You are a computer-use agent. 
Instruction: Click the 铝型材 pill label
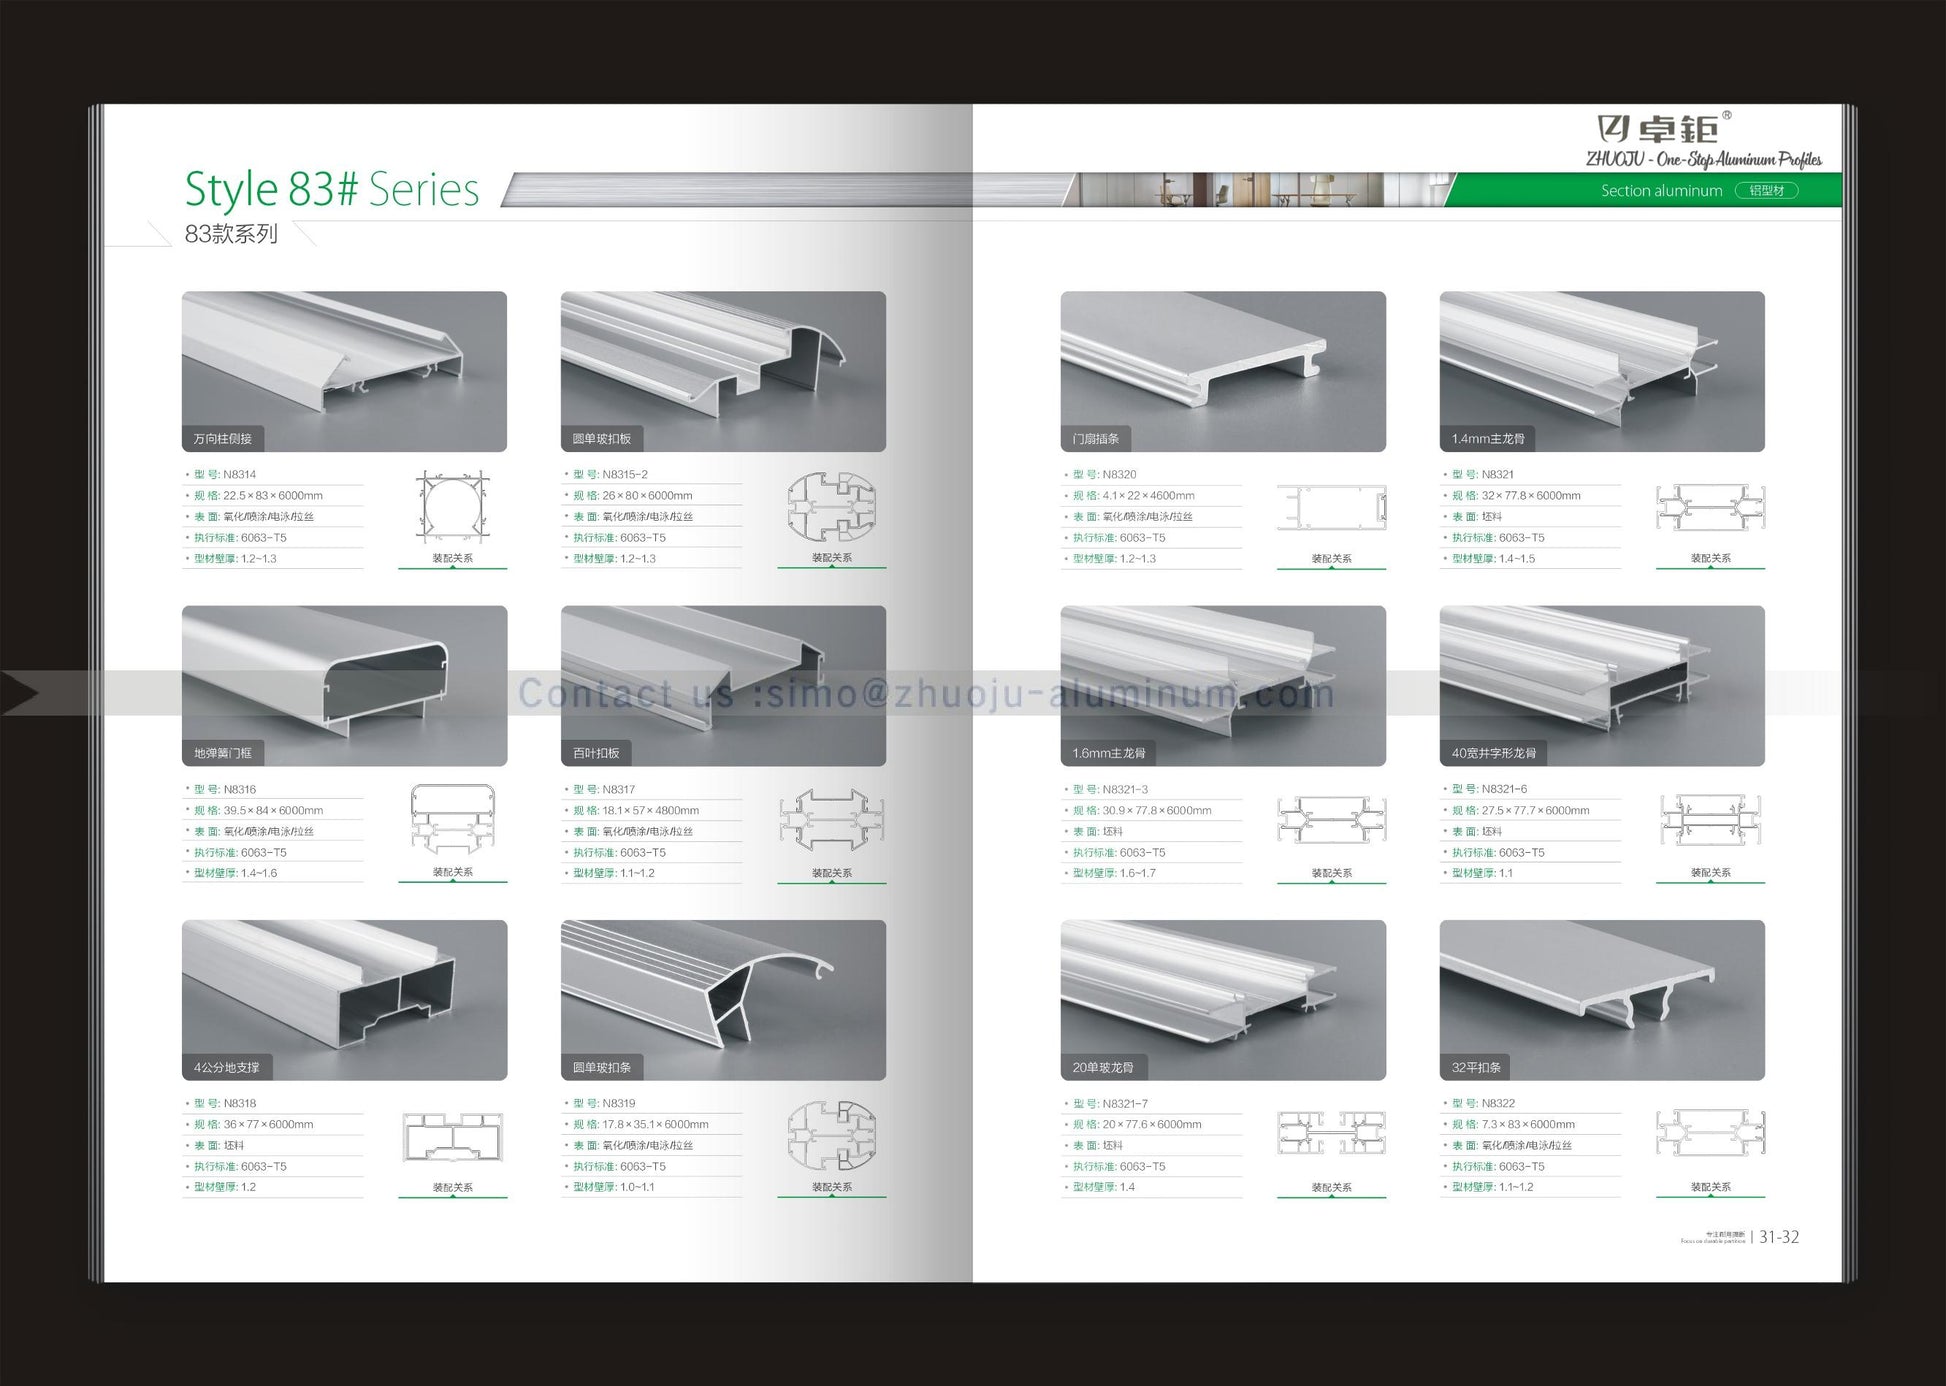(1766, 190)
